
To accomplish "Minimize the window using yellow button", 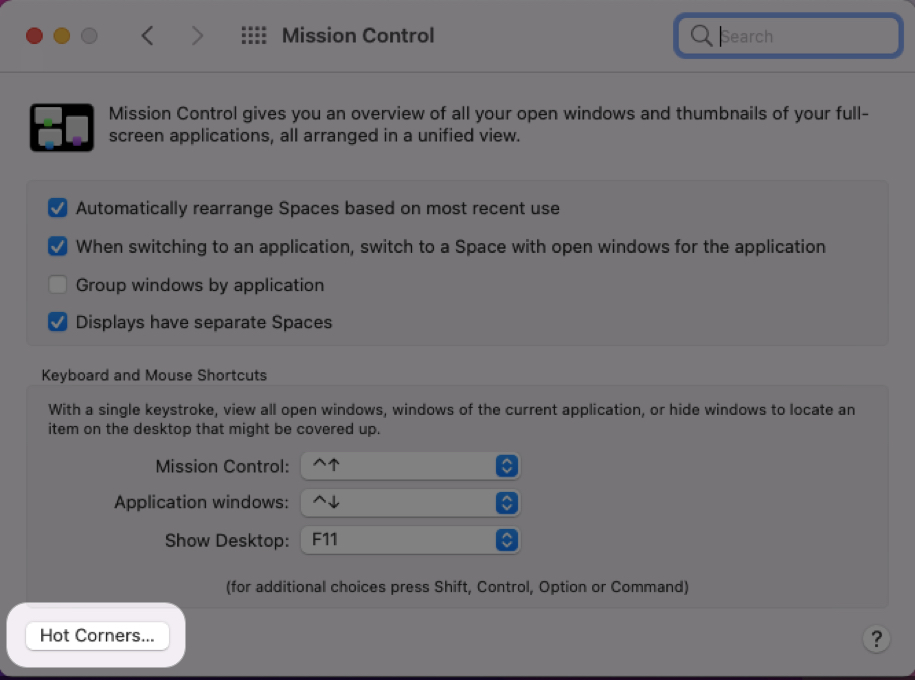I will (x=62, y=36).
